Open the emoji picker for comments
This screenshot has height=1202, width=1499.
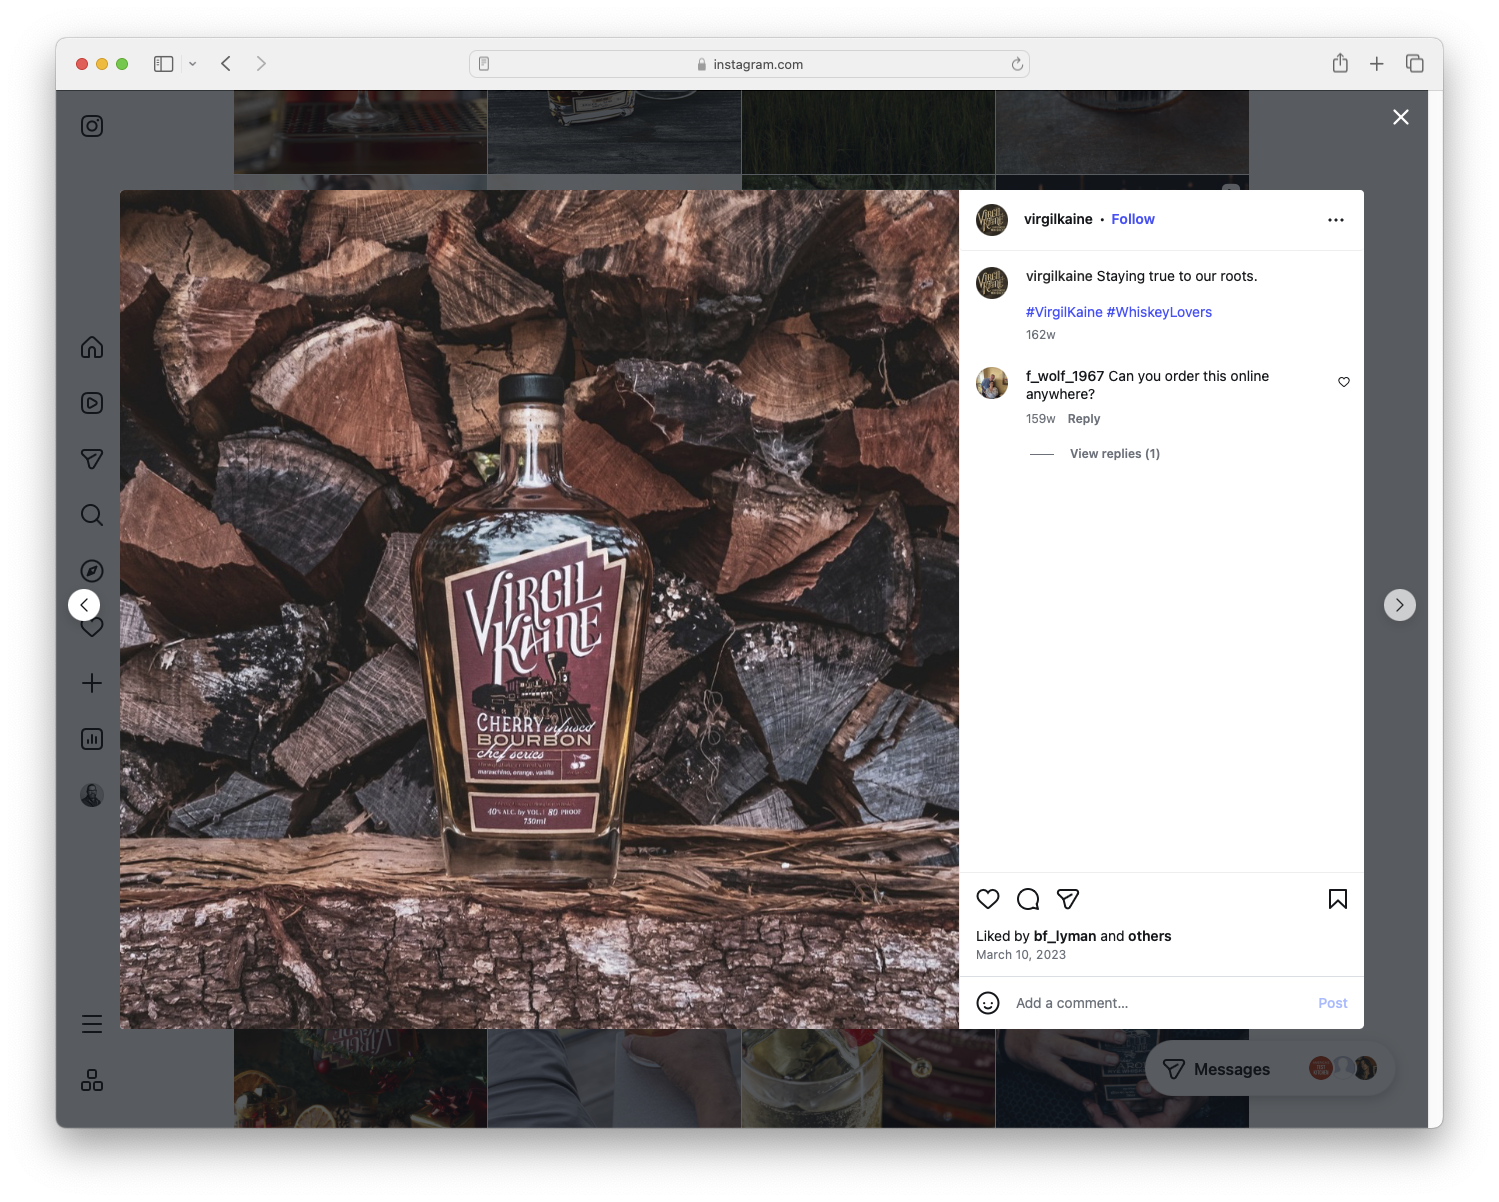(988, 1002)
